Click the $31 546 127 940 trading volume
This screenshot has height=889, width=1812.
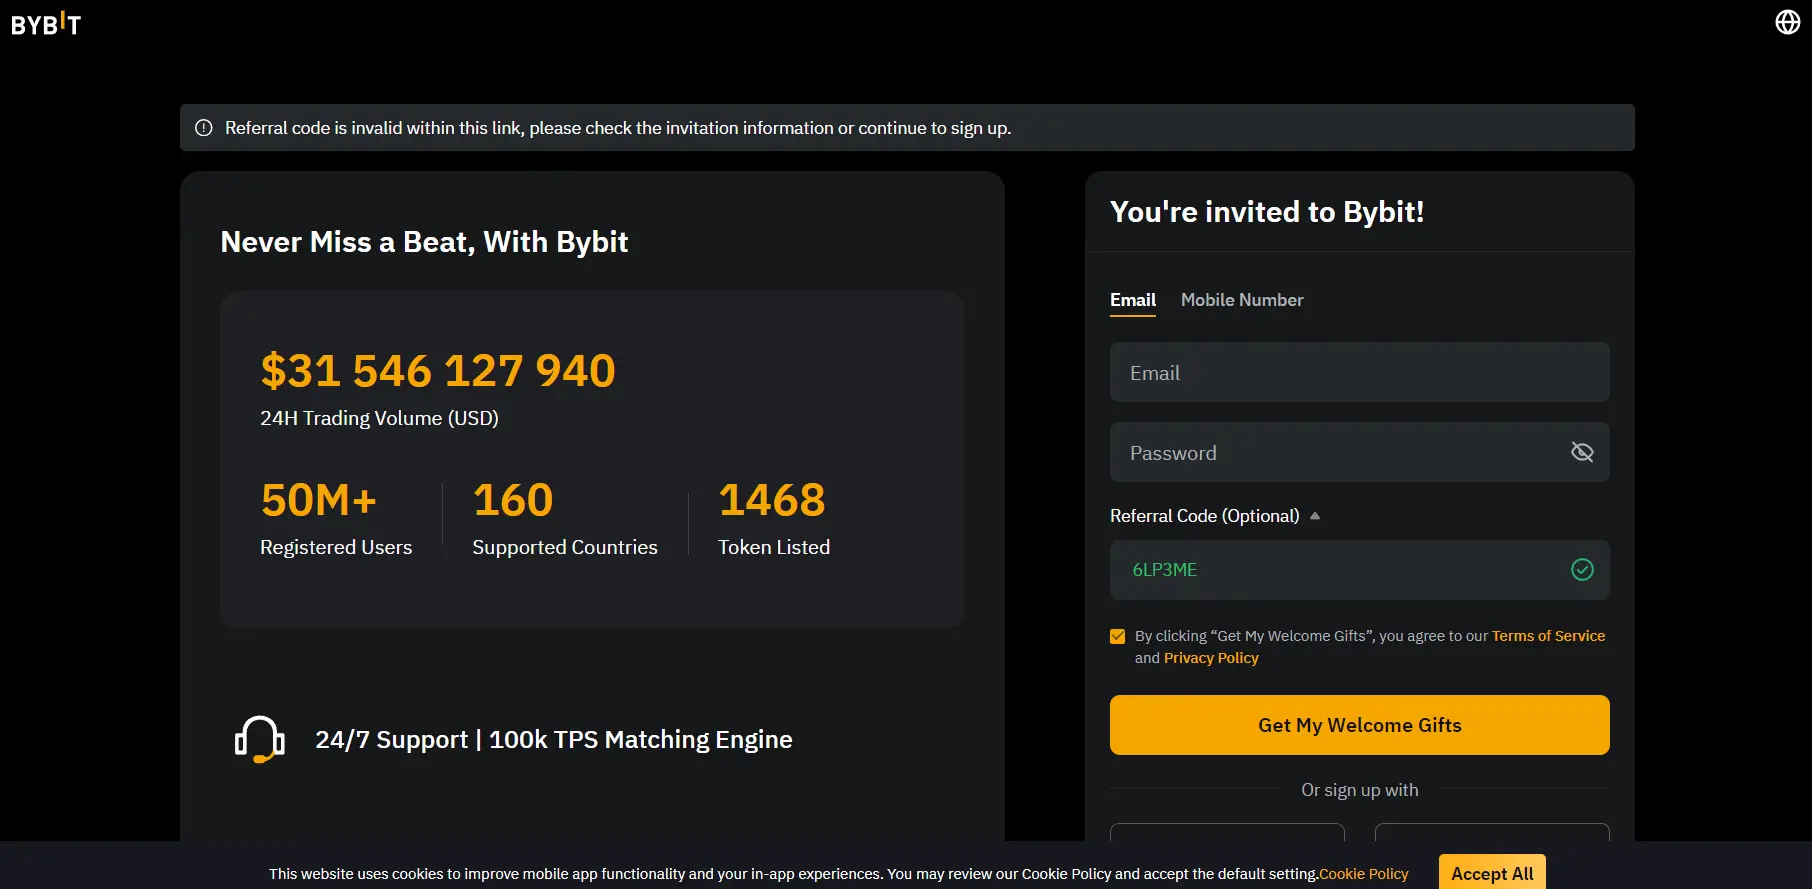438,371
